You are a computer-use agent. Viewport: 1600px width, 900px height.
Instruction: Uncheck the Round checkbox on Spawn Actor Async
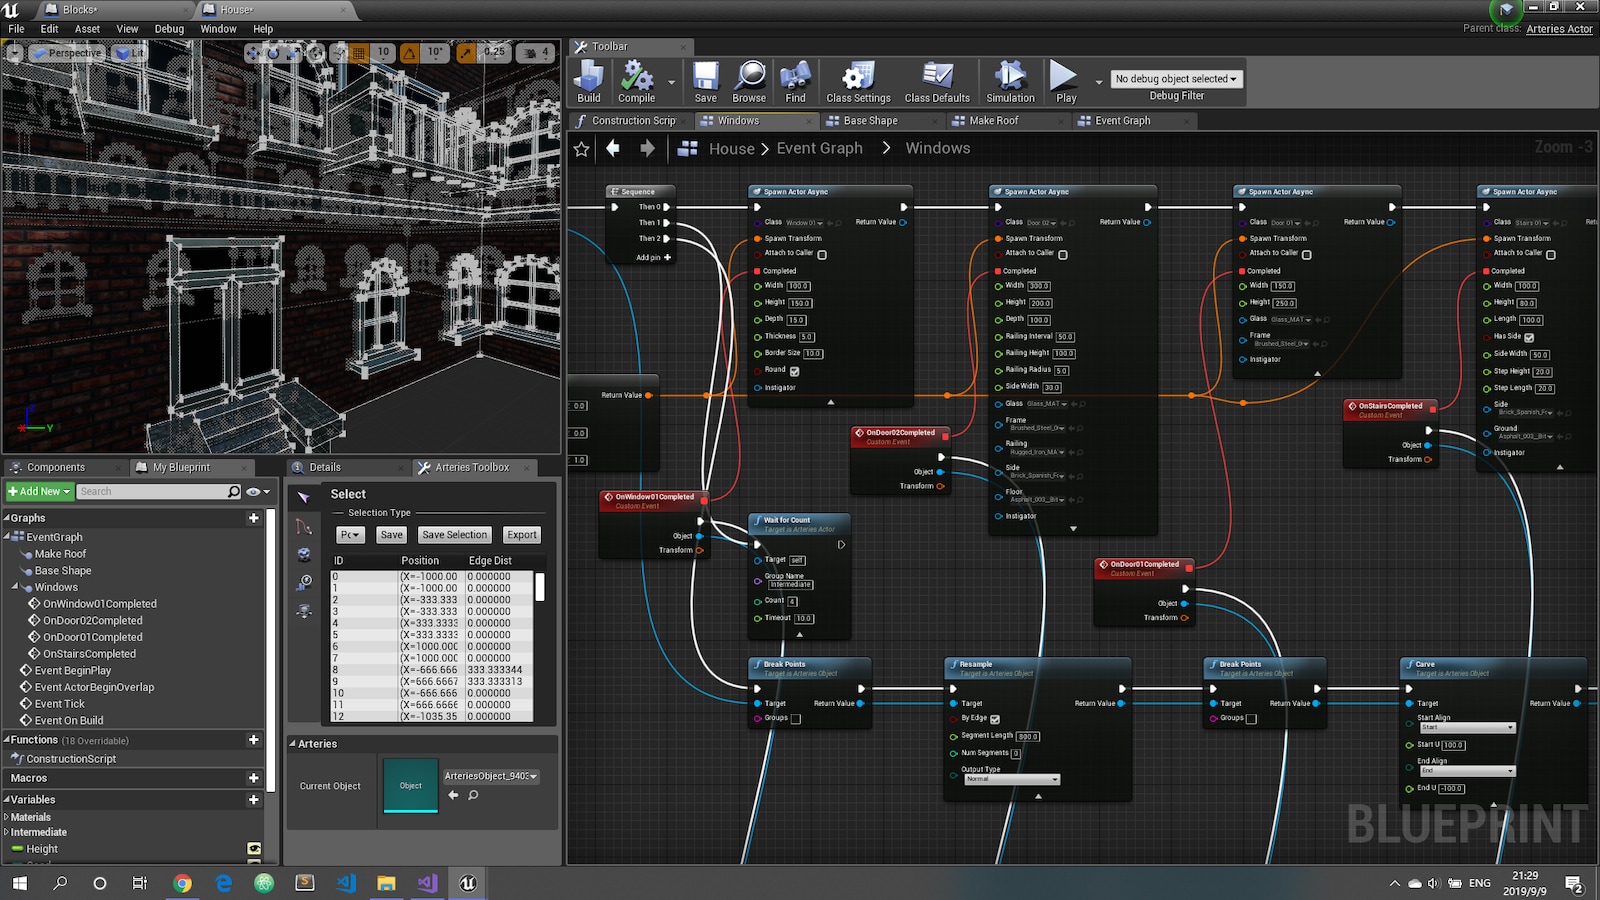pos(794,370)
